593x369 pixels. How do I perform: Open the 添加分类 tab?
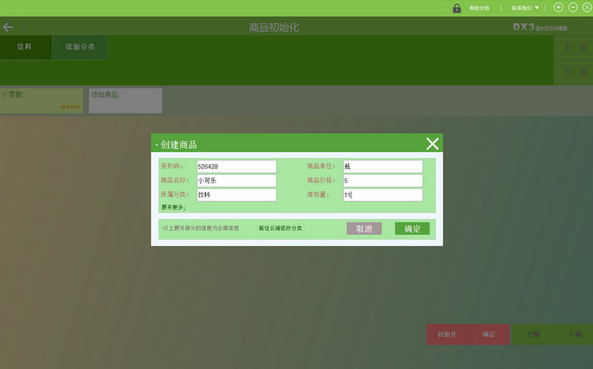[80, 47]
